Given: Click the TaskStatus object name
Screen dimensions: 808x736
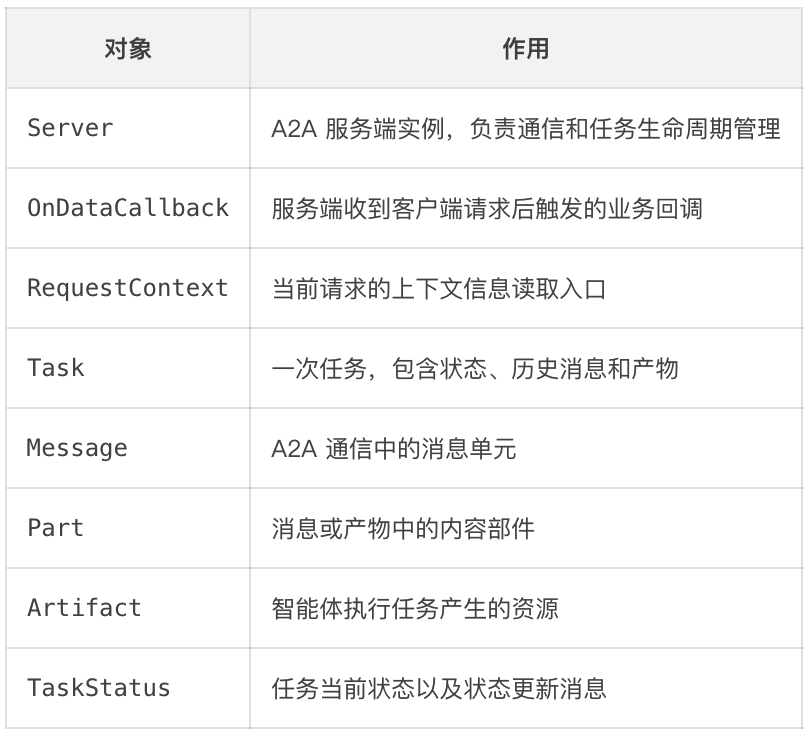Looking at the screenshot, I should [x=99, y=688].
